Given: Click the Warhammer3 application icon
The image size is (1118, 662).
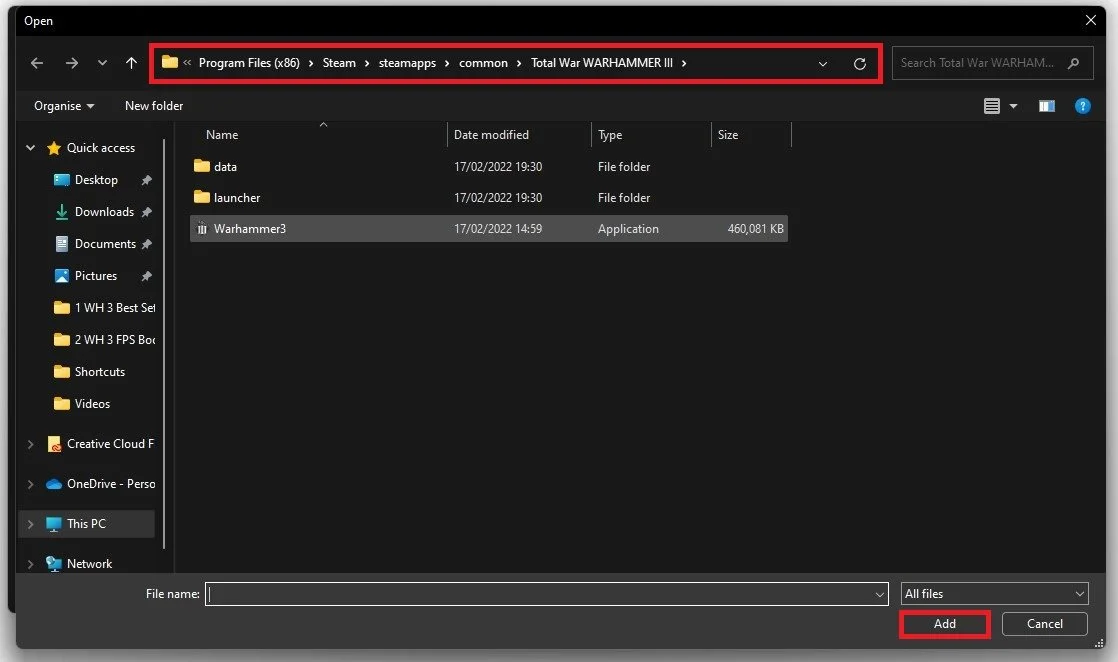Looking at the screenshot, I should click(x=202, y=229).
